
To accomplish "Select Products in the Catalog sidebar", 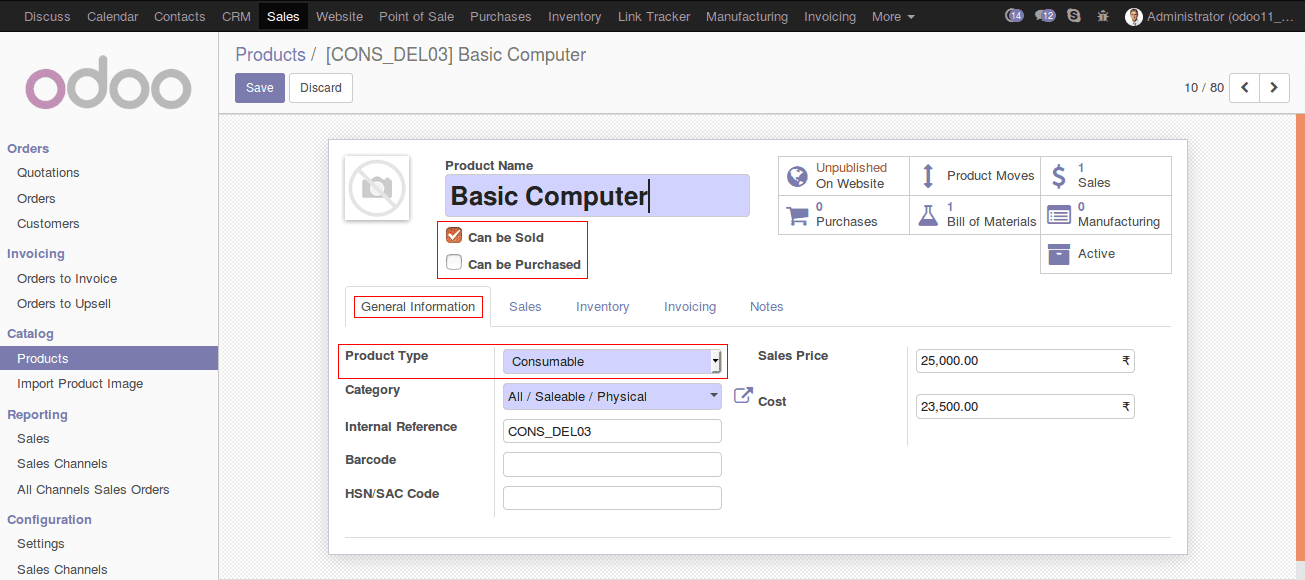I will (x=109, y=359).
